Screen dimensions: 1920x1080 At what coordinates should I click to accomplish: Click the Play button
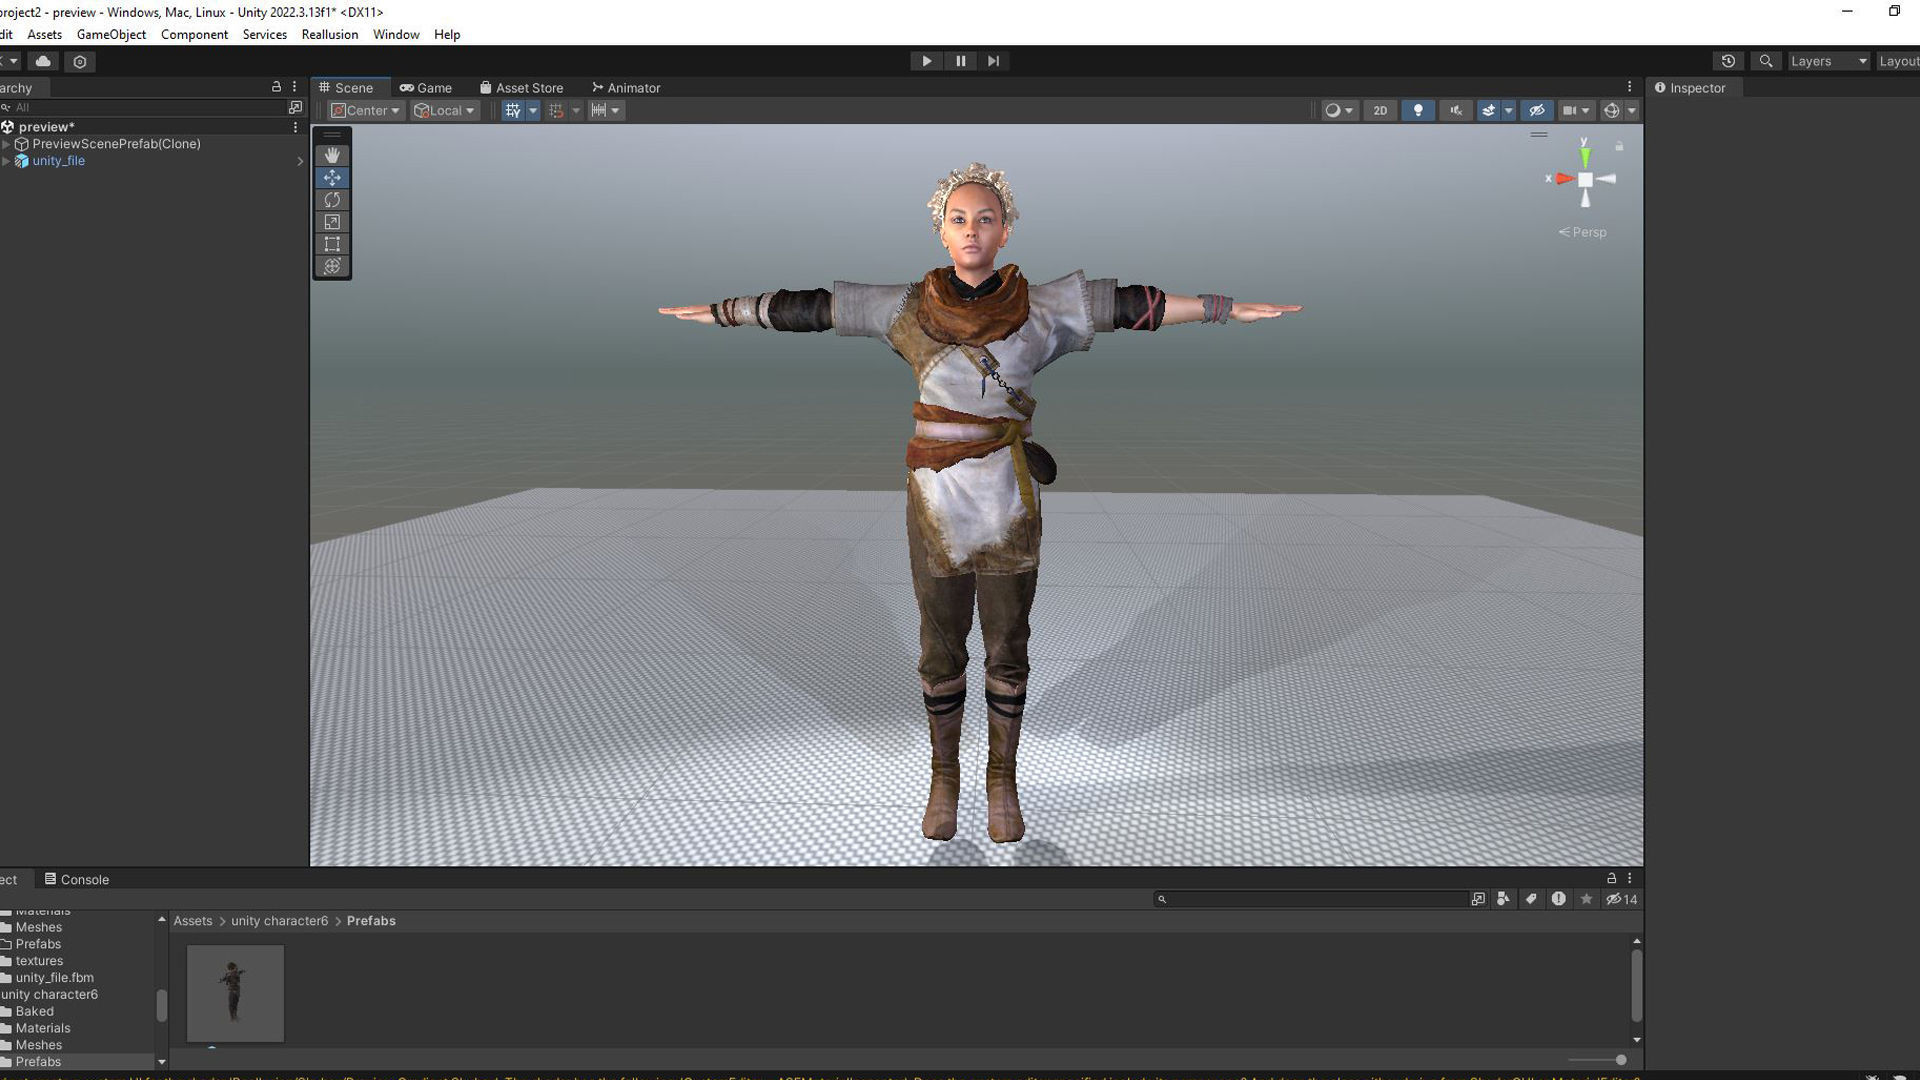point(926,61)
